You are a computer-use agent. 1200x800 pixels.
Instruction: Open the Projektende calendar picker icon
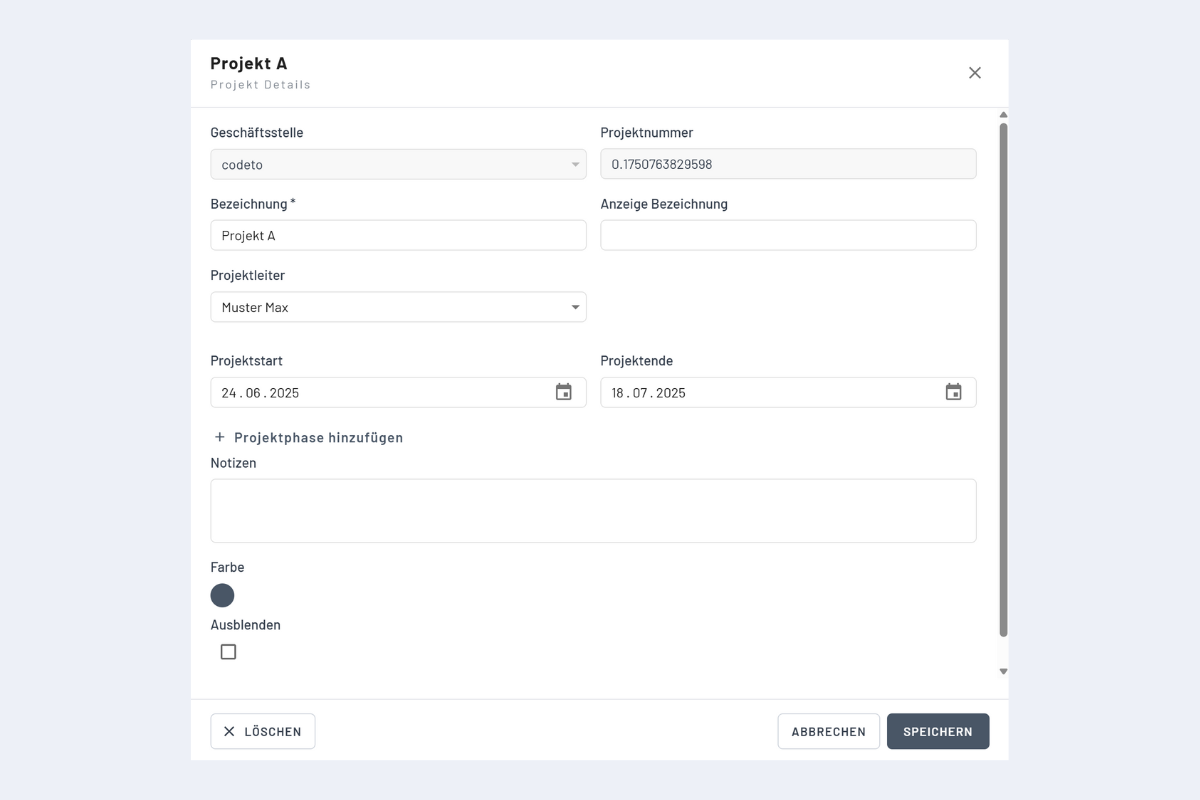pyautogui.click(x=954, y=392)
